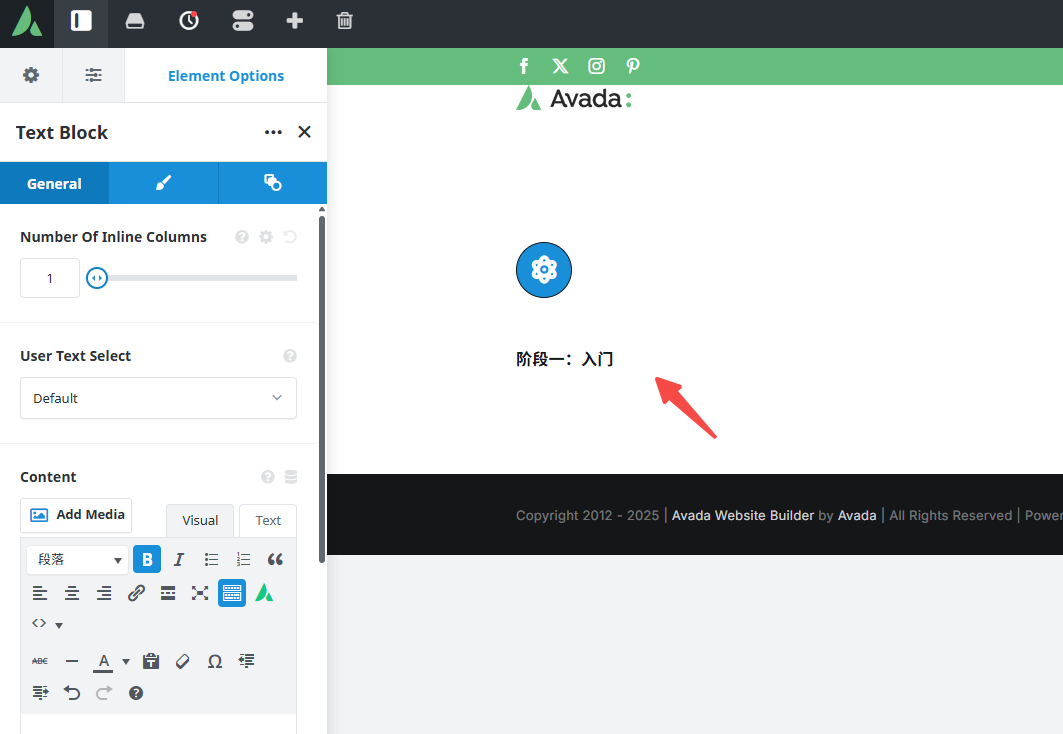Click the plus icon in the top toolbar
1063x734 pixels.
(x=294, y=20)
